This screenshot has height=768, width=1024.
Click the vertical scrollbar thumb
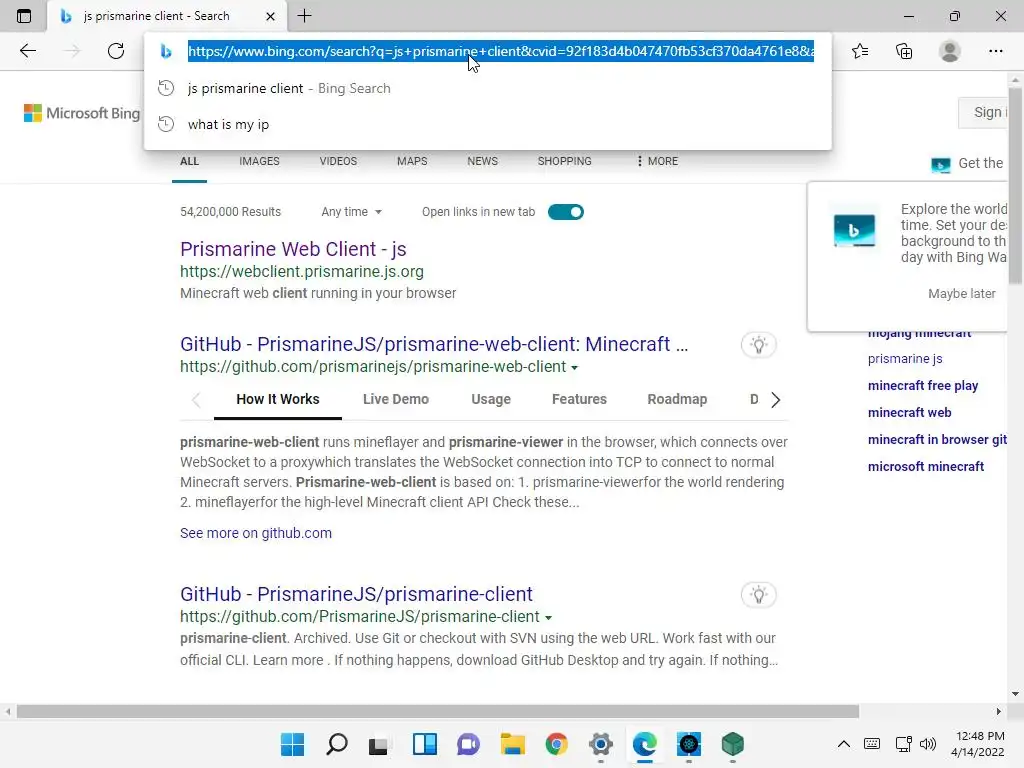coord(1015,186)
